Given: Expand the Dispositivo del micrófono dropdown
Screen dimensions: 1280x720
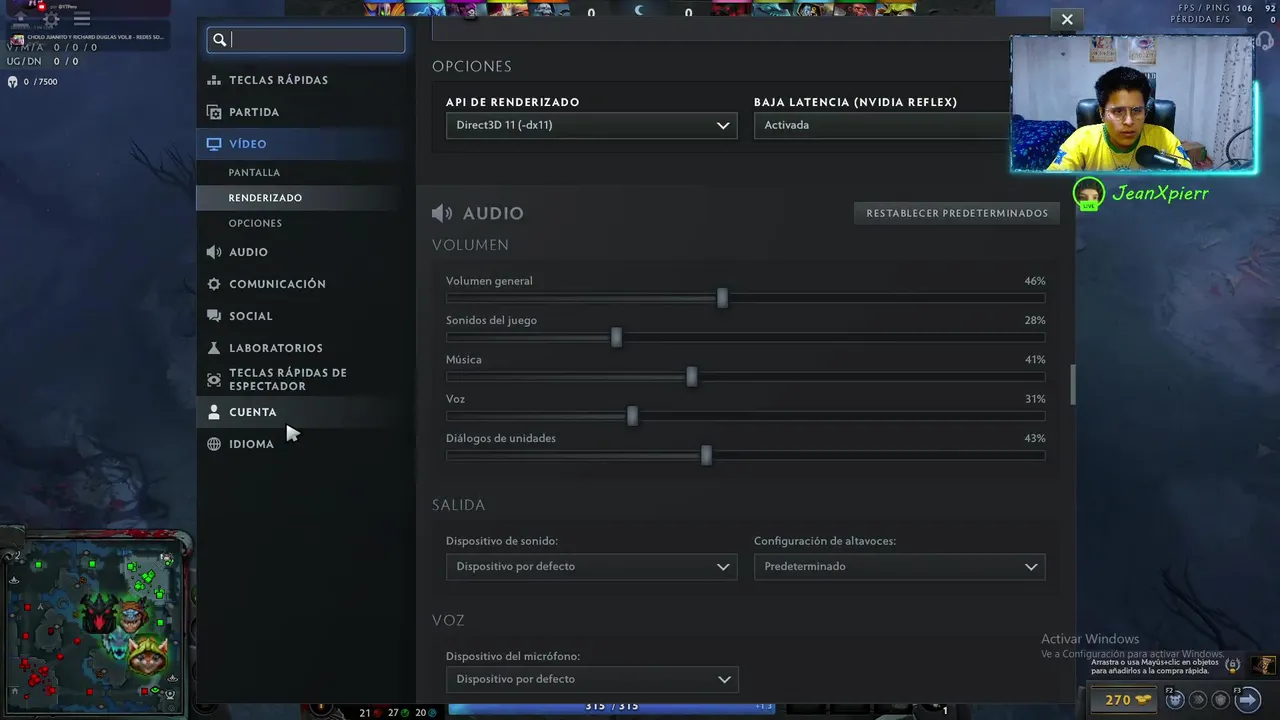Looking at the screenshot, I should point(592,679).
